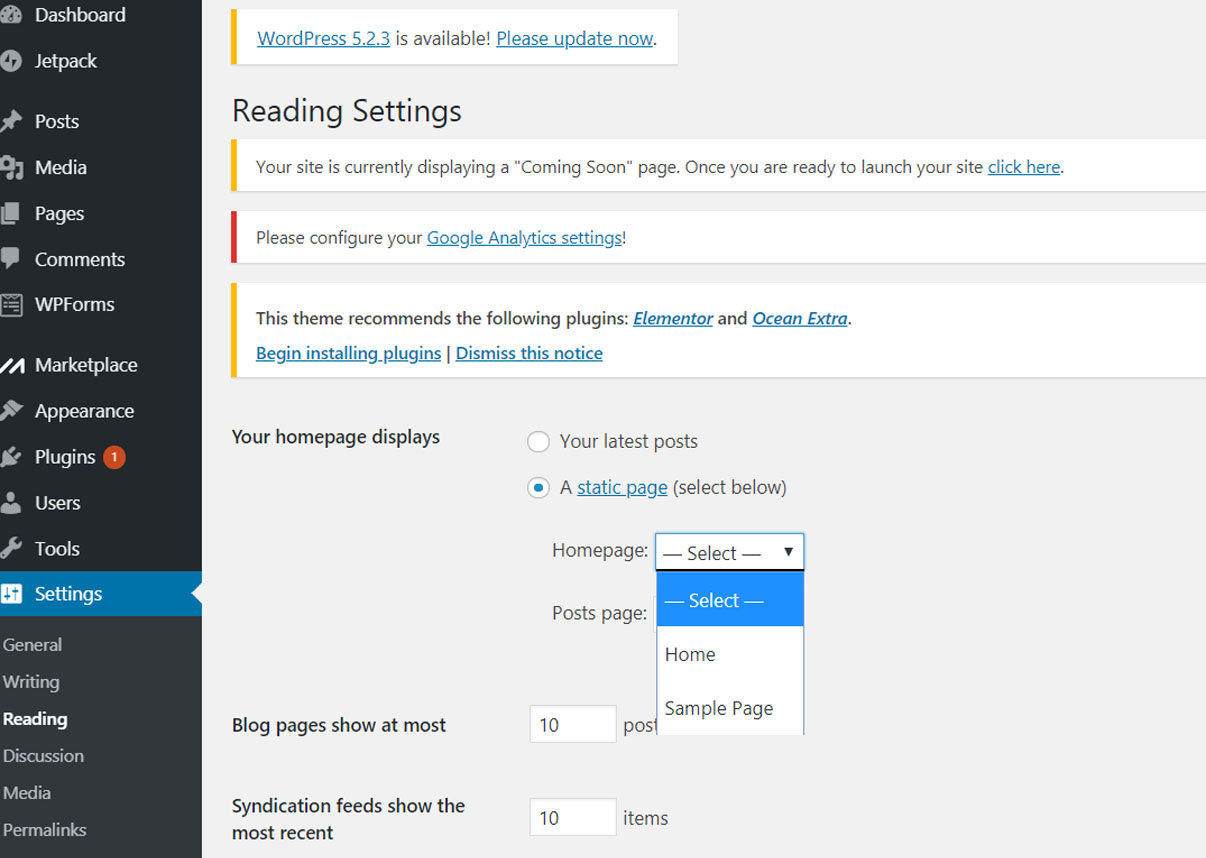
Task: Click the Users person icon
Action: click(10, 503)
